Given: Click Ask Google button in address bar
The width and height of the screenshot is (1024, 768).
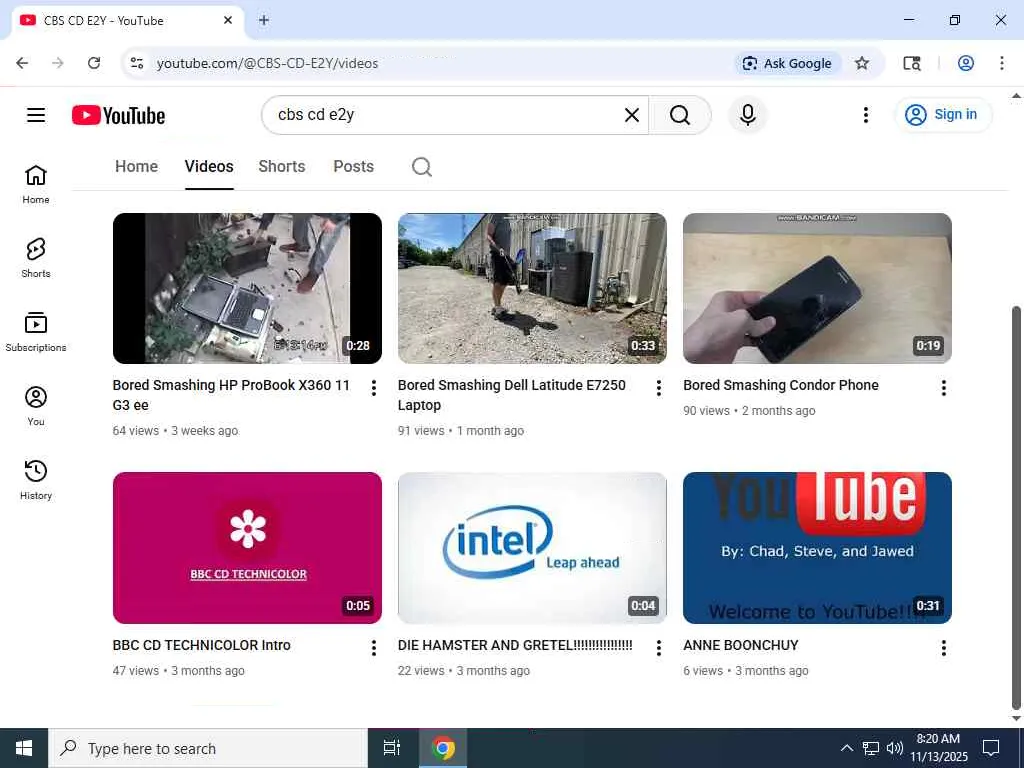Looking at the screenshot, I should 788,63.
